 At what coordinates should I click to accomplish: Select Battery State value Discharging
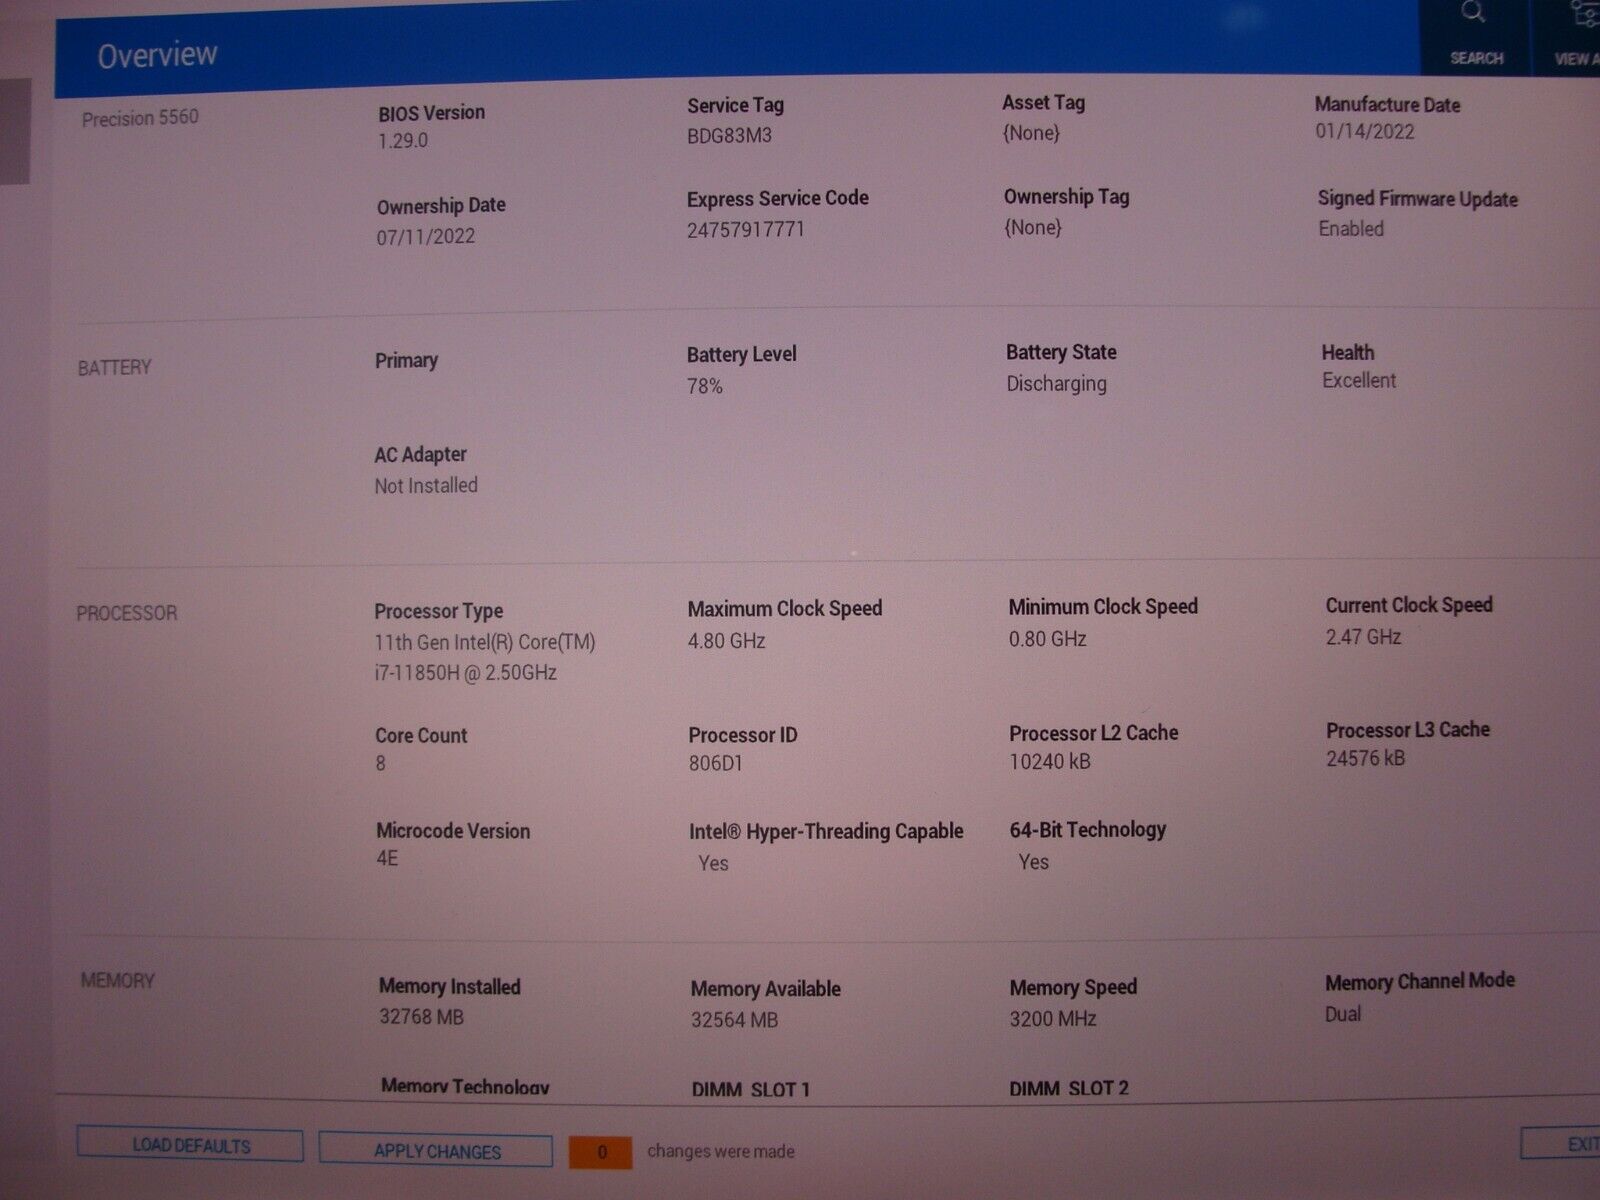pyautogui.click(x=1056, y=383)
